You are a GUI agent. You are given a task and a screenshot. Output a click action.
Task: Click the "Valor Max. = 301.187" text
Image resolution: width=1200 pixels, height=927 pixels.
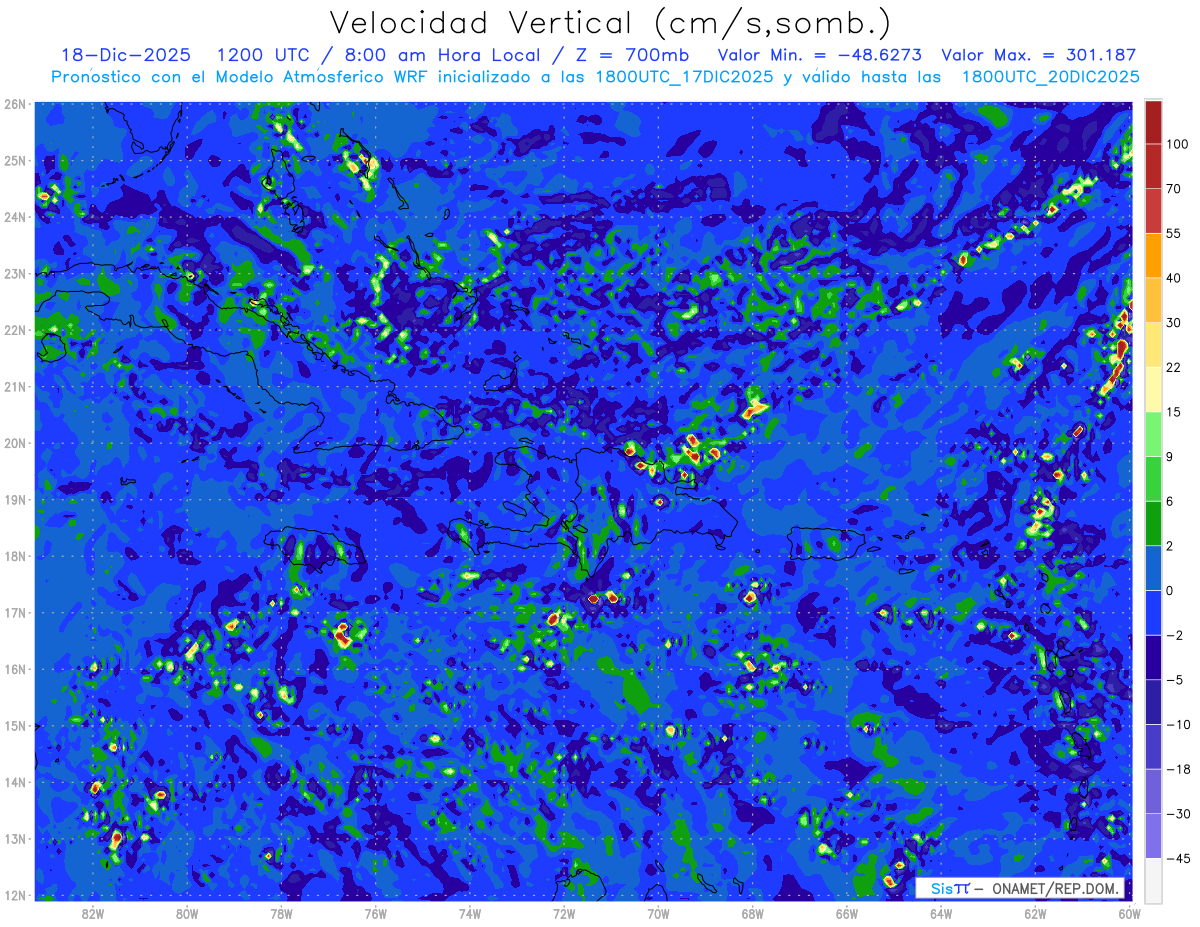click(x=1039, y=55)
